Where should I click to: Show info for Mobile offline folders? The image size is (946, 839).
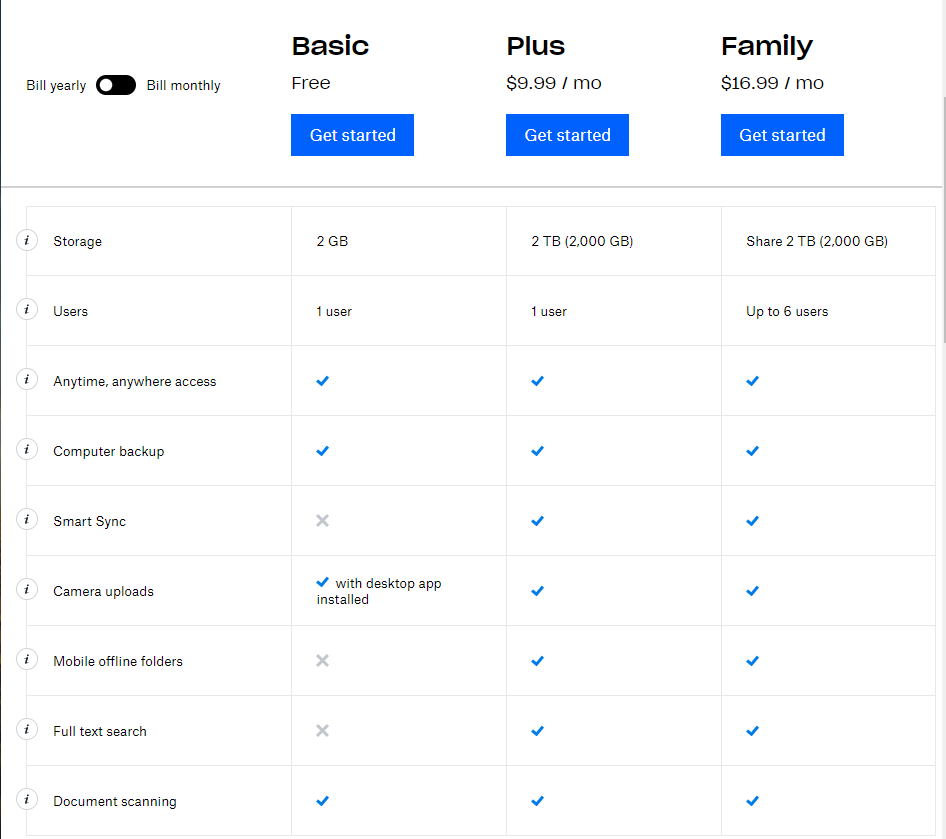pyautogui.click(x=27, y=660)
